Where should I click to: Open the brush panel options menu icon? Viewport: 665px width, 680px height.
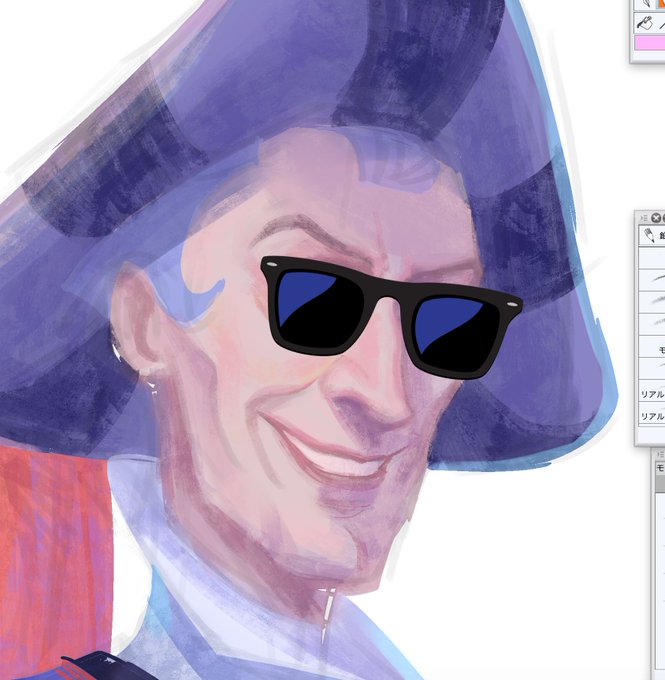[x=644, y=218]
